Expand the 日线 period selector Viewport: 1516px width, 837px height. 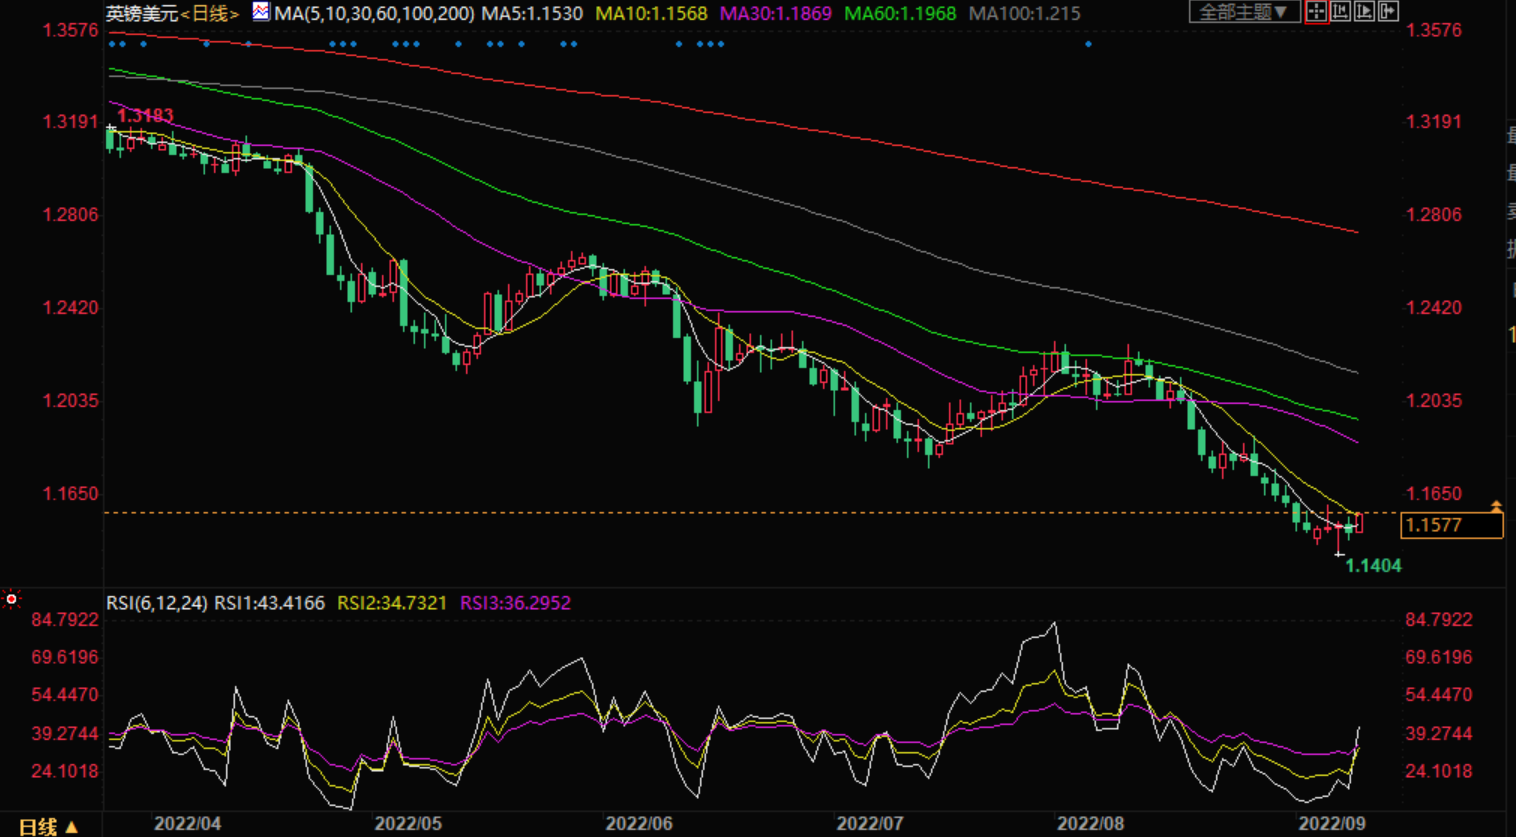coord(47,827)
